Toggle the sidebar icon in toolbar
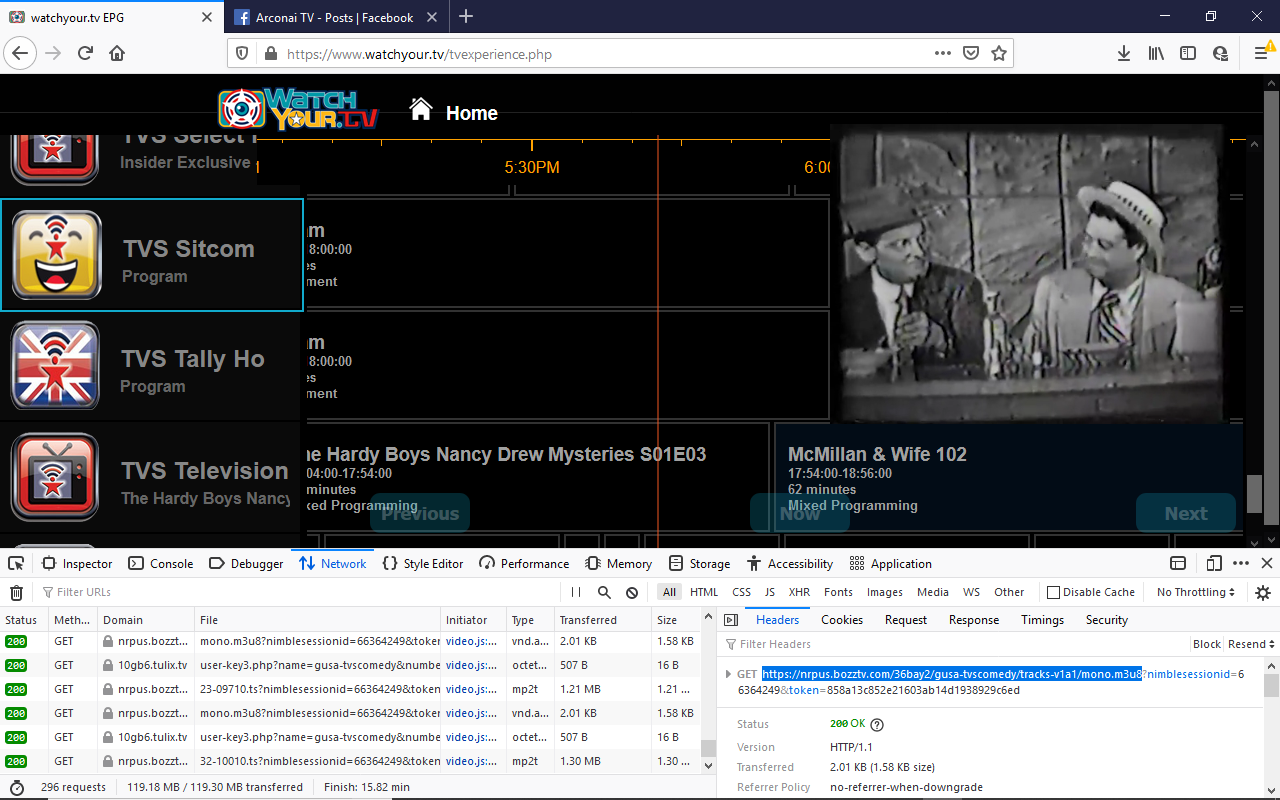Screen dimensions: 1280x800 (x=1188, y=53)
